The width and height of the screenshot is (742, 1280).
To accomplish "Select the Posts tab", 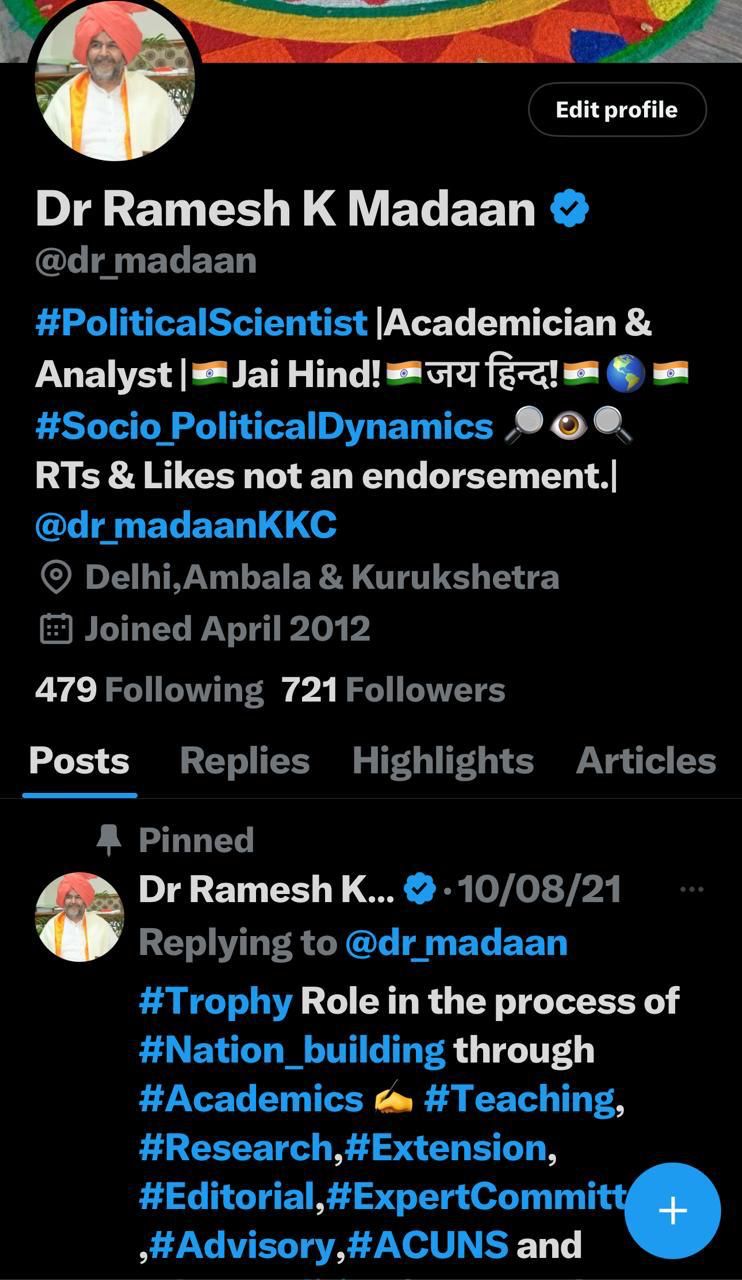I will (79, 761).
